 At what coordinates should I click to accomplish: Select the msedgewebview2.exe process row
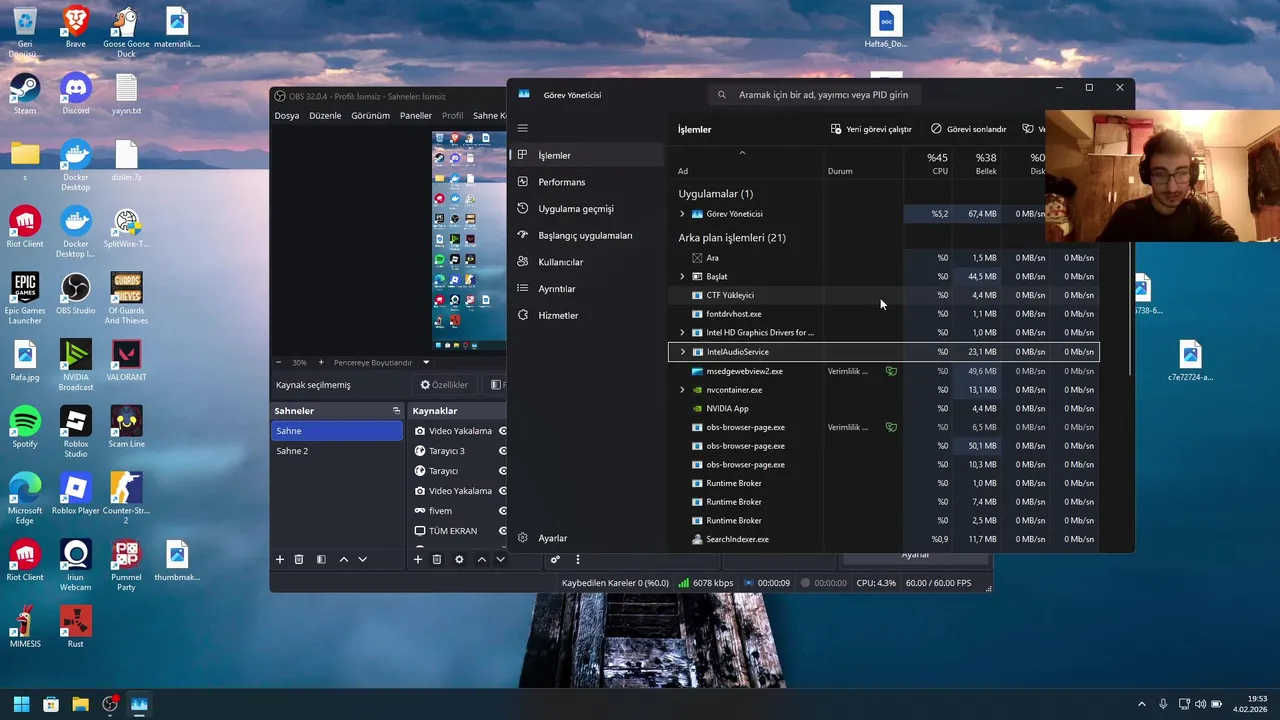[884, 371]
